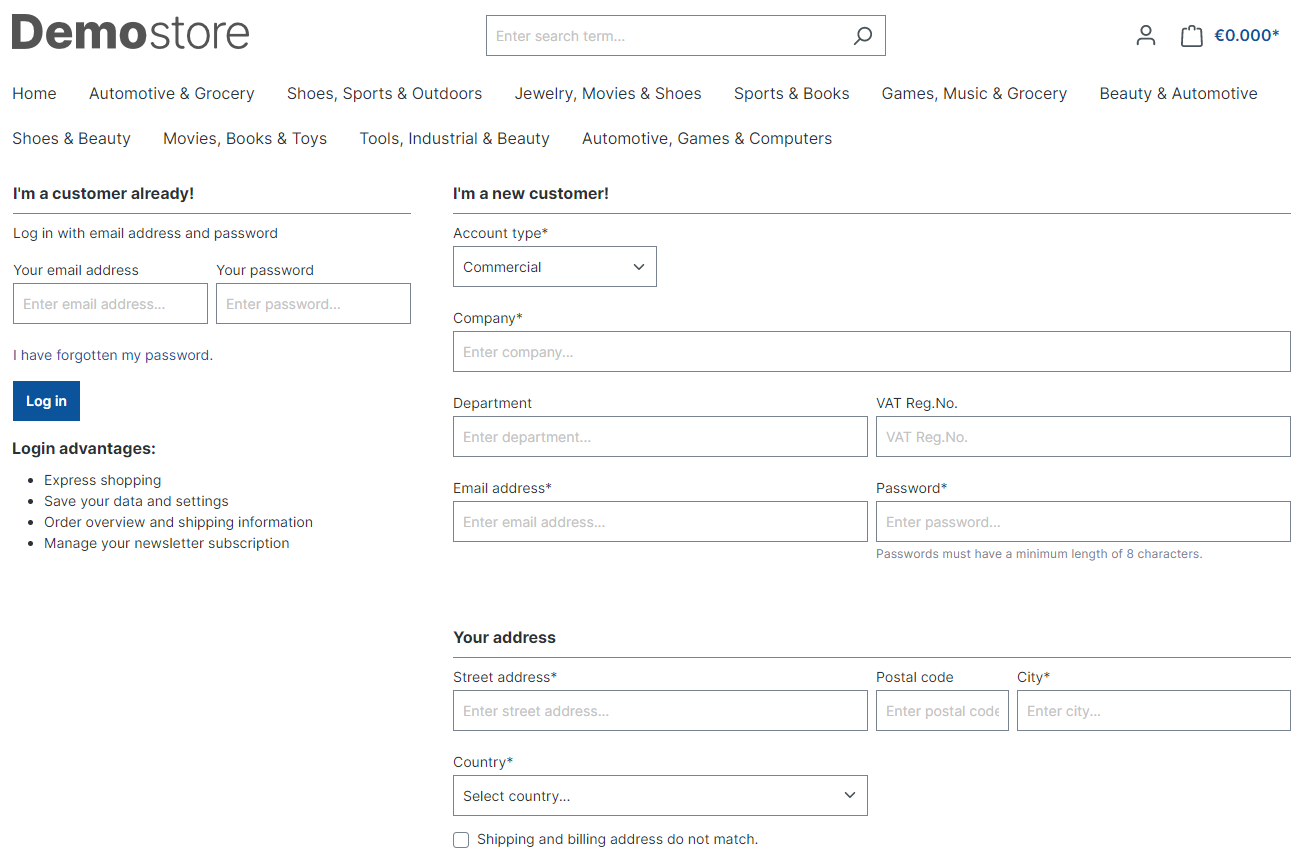Open the Sports & Books category
The width and height of the screenshot is (1300, 865).
(791, 94)
